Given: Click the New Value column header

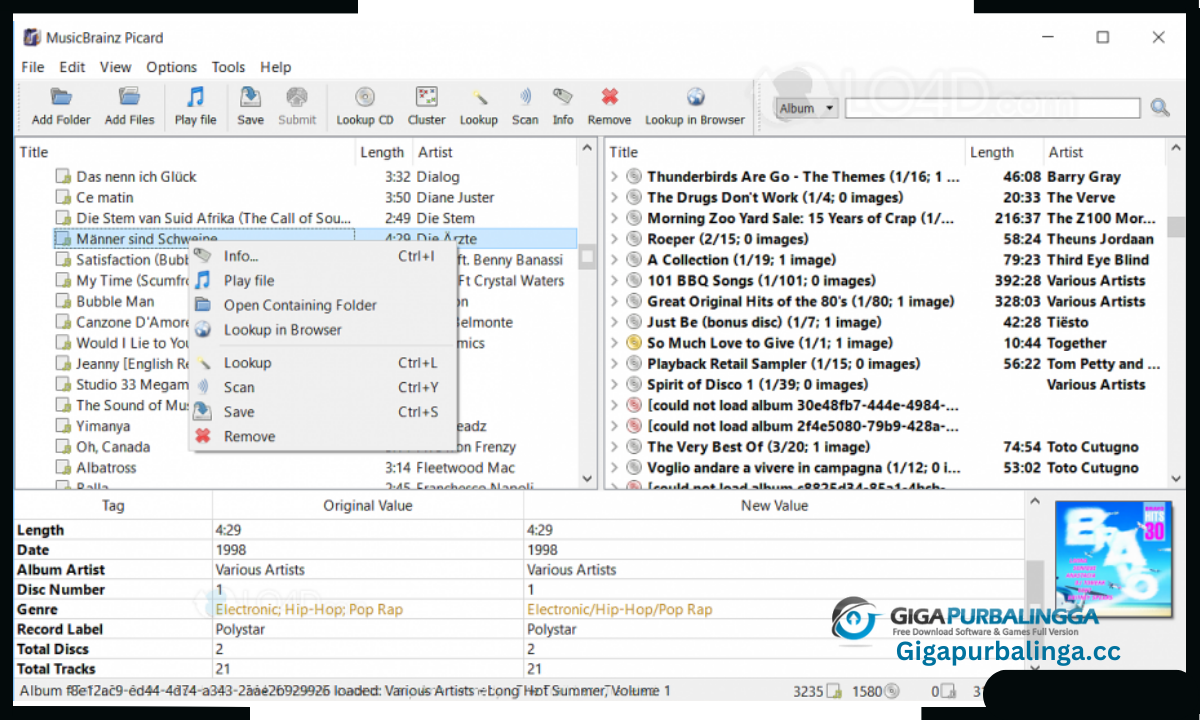Looking at the screenshot, I should click(774, 506).
